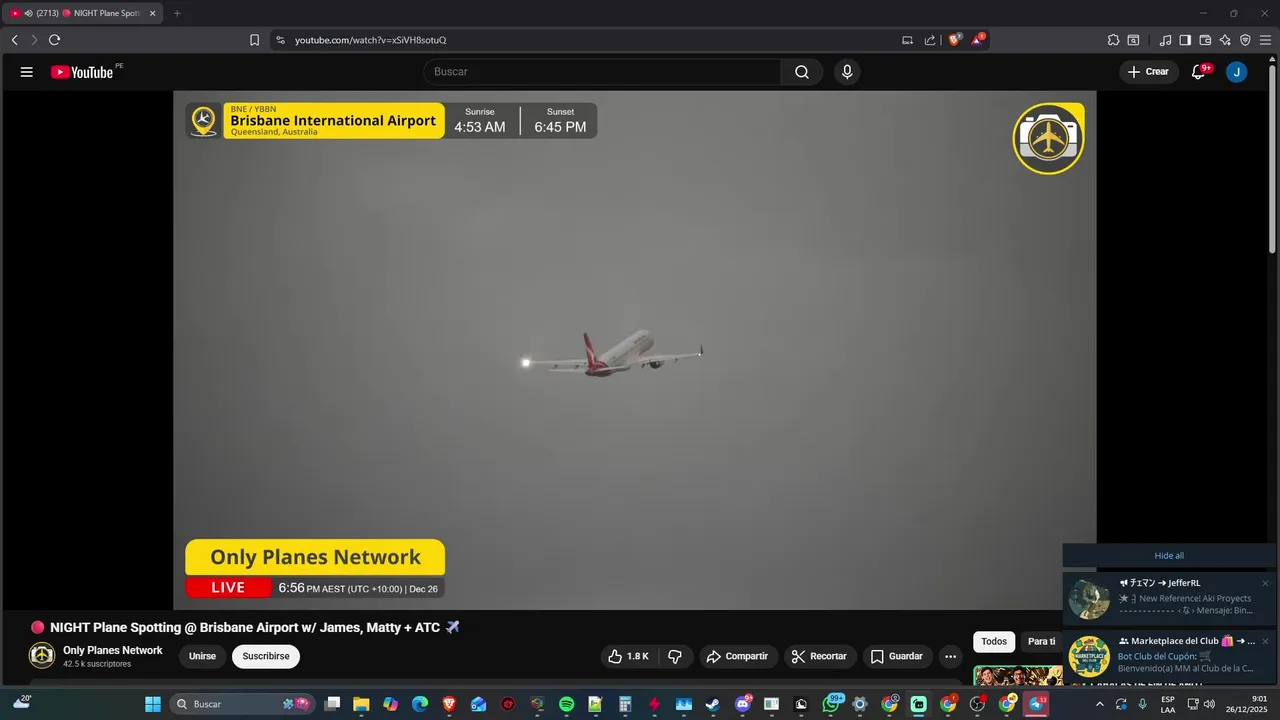Click the camera plane logo on video
This screenshot has height=720, width=1280.
(x=1048, y=139)
